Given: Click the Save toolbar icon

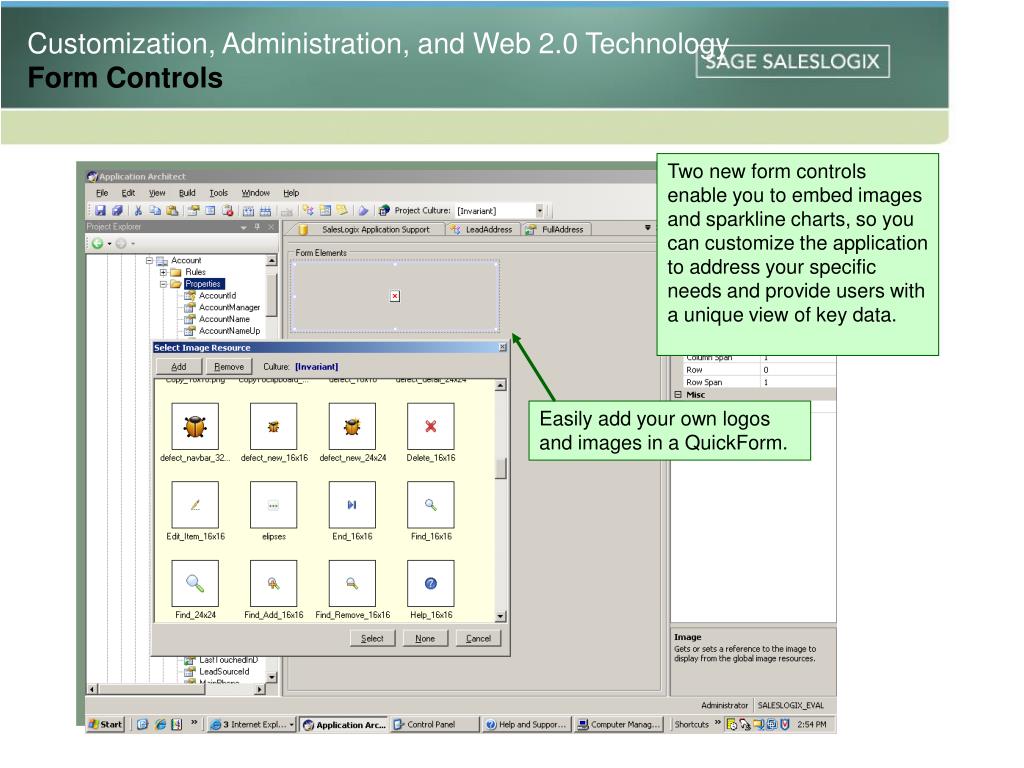Looking at the screenshot, I should [100, 210].
